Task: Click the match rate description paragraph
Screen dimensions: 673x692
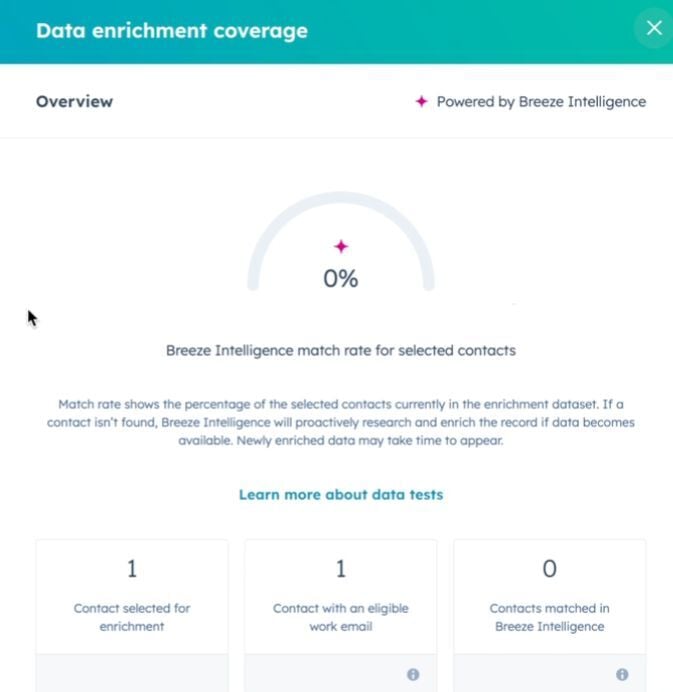Action: coord(341,422)
